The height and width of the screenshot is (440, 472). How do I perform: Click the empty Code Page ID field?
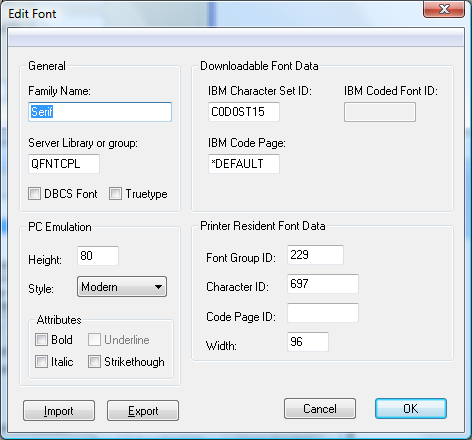coord(323,313)
